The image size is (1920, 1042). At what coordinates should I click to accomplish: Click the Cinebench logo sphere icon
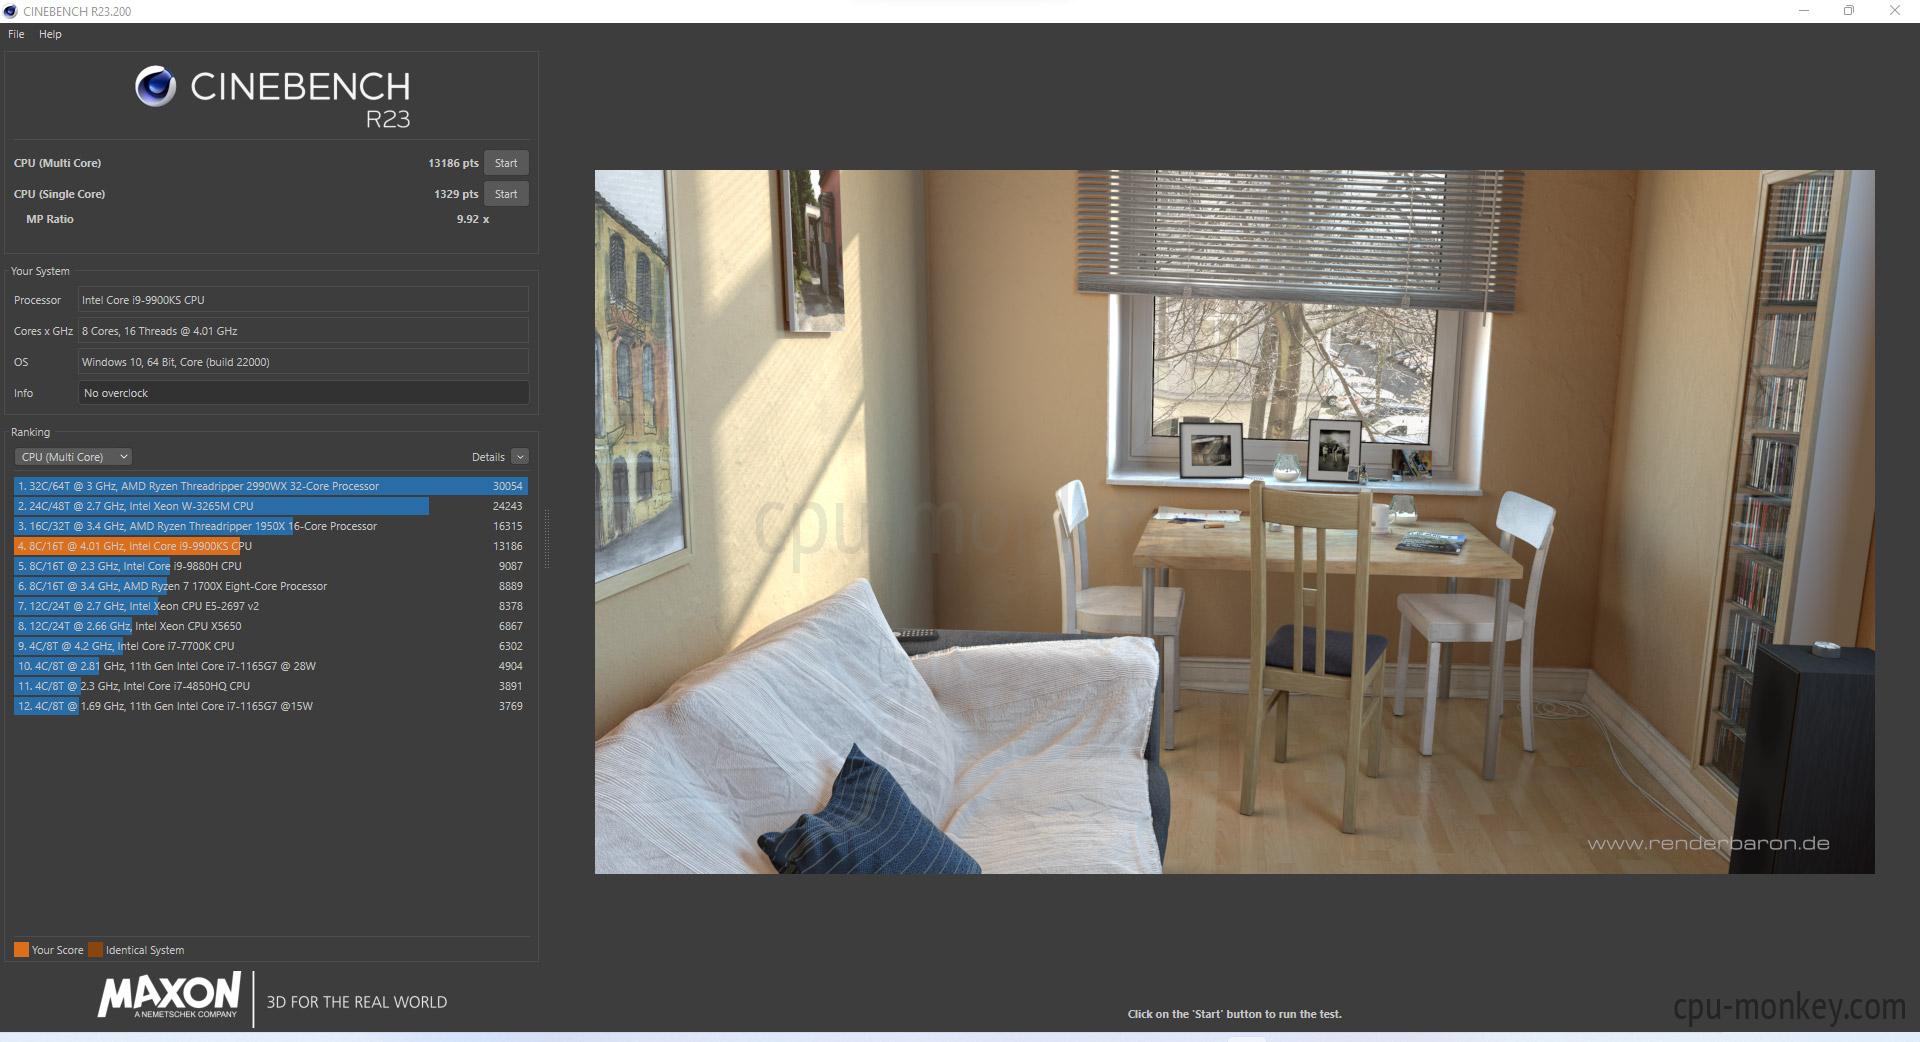pyautogui.click(x=155, y=86)
